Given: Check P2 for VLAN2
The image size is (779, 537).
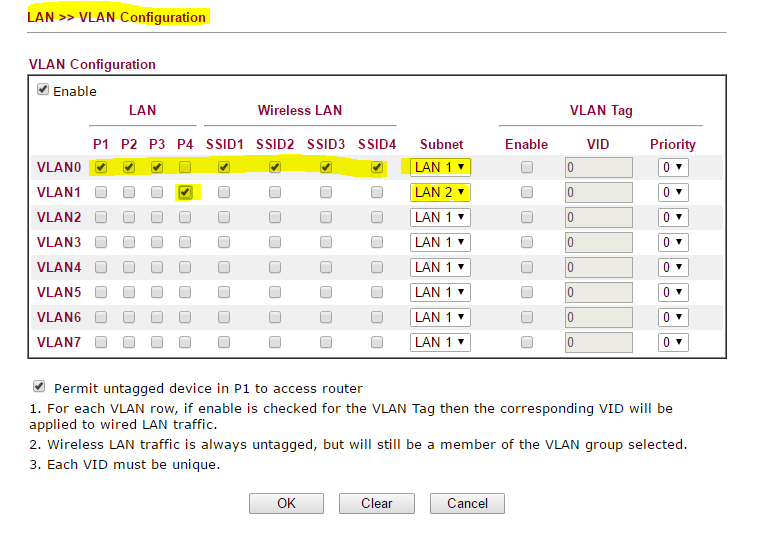Looking at the screenshot, I should coord(129,217).
